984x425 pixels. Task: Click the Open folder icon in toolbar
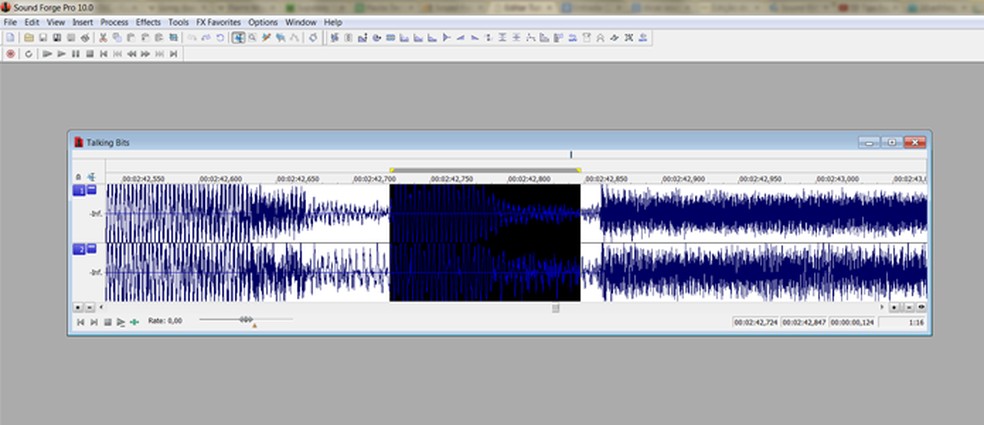click(x=28, y=38)
